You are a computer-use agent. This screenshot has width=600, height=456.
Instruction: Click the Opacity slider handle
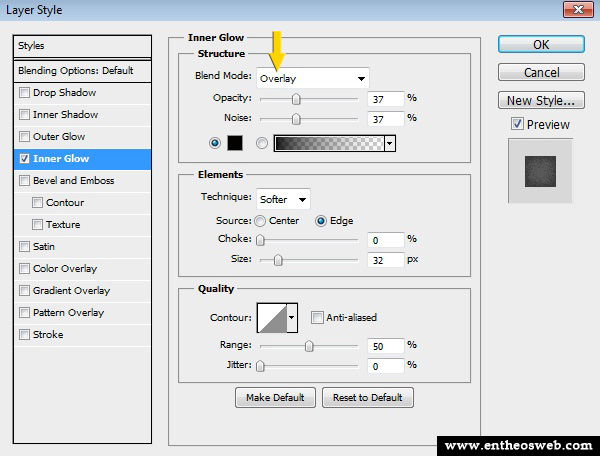click(296, 99)
